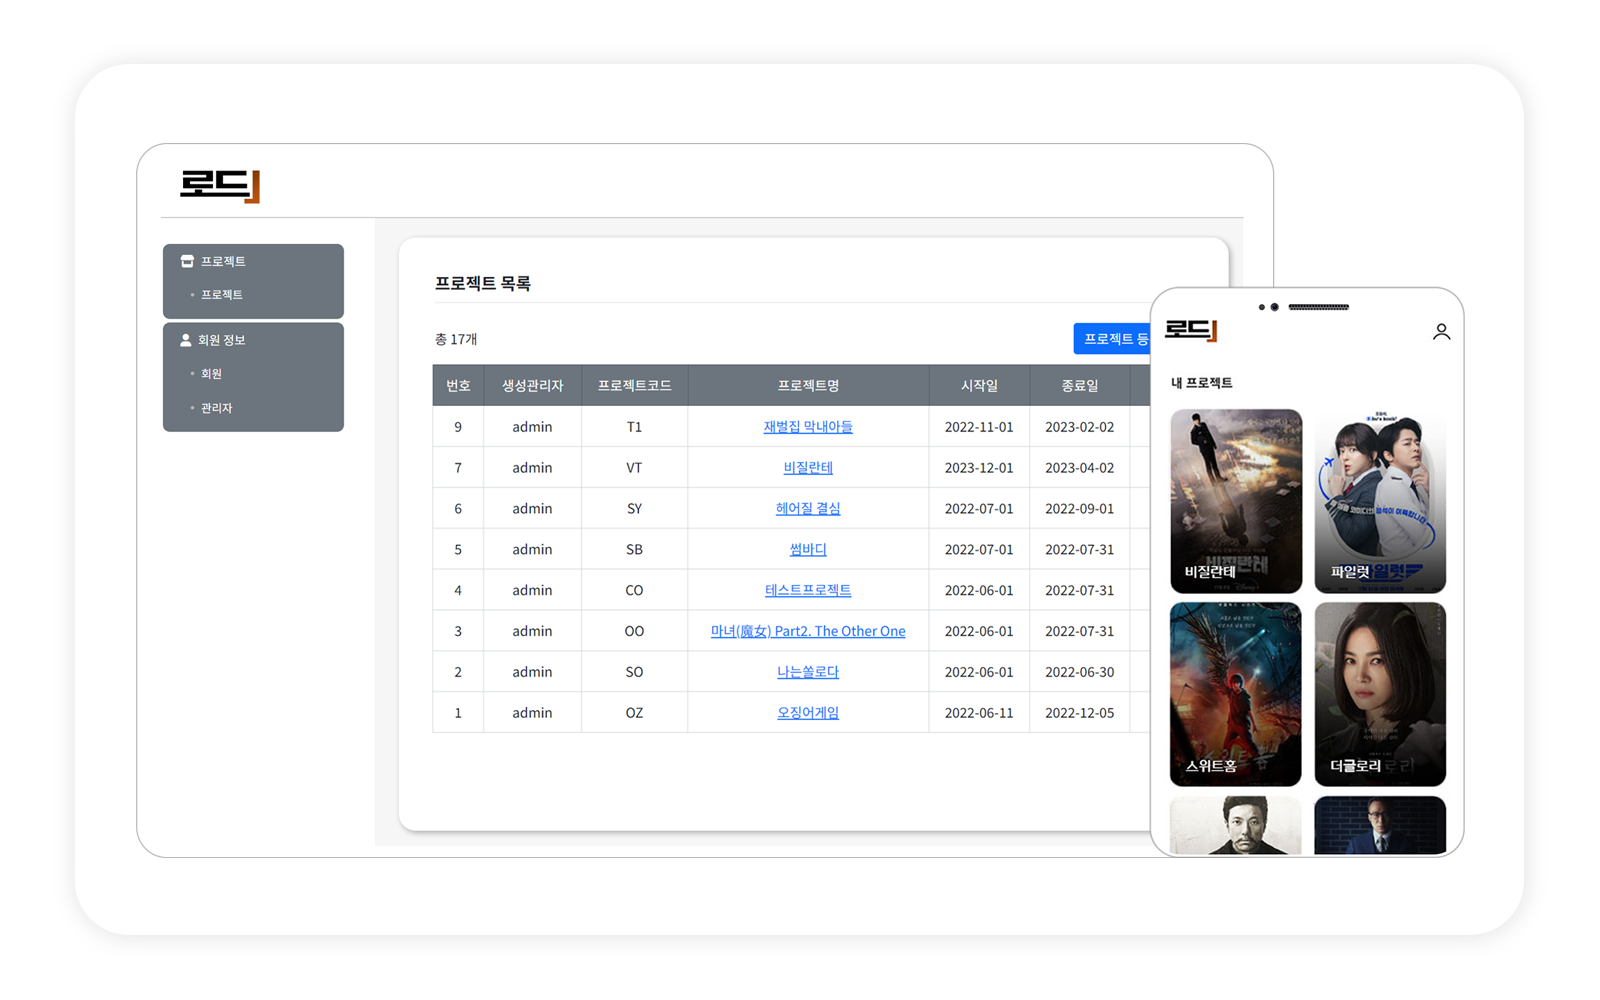1600x1000 pixels.
Task: Open the 테스트프로젝트 link
Action: pos(808,591)
